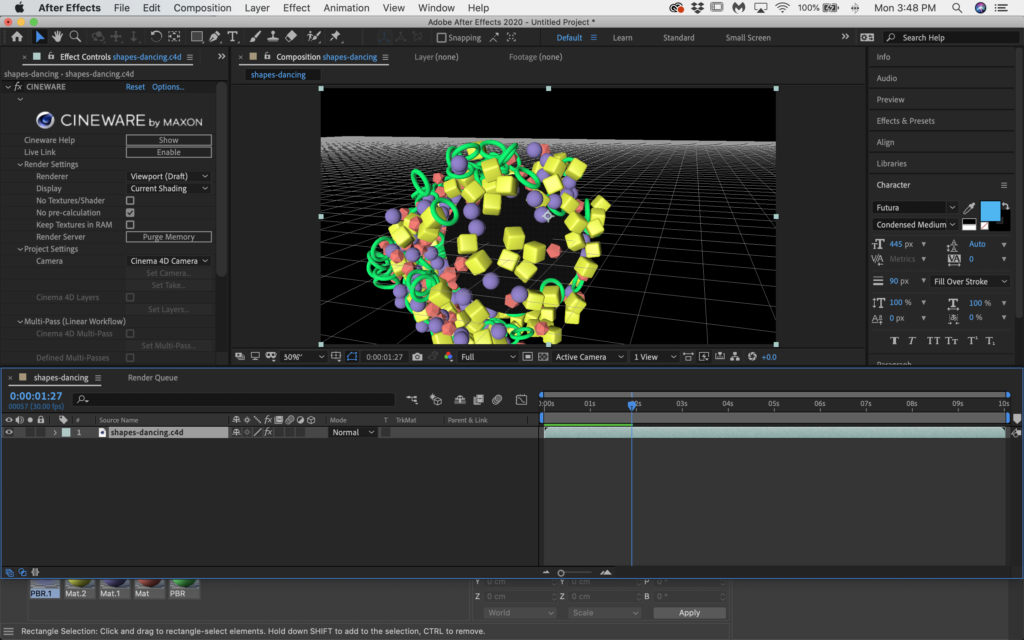Click the Purge Memory button
This screenshot has width=1024, height=640.
[x=168, y=237]
